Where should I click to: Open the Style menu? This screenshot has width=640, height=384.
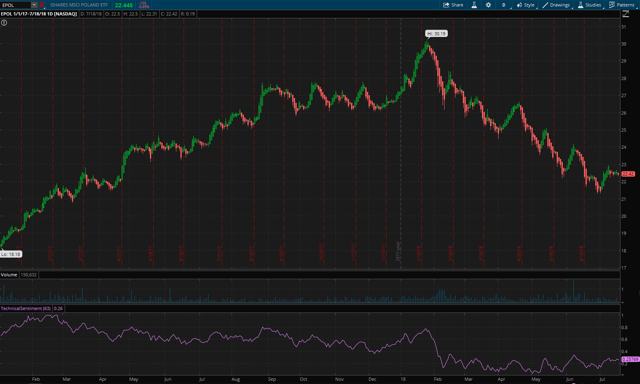coord(526,5)
